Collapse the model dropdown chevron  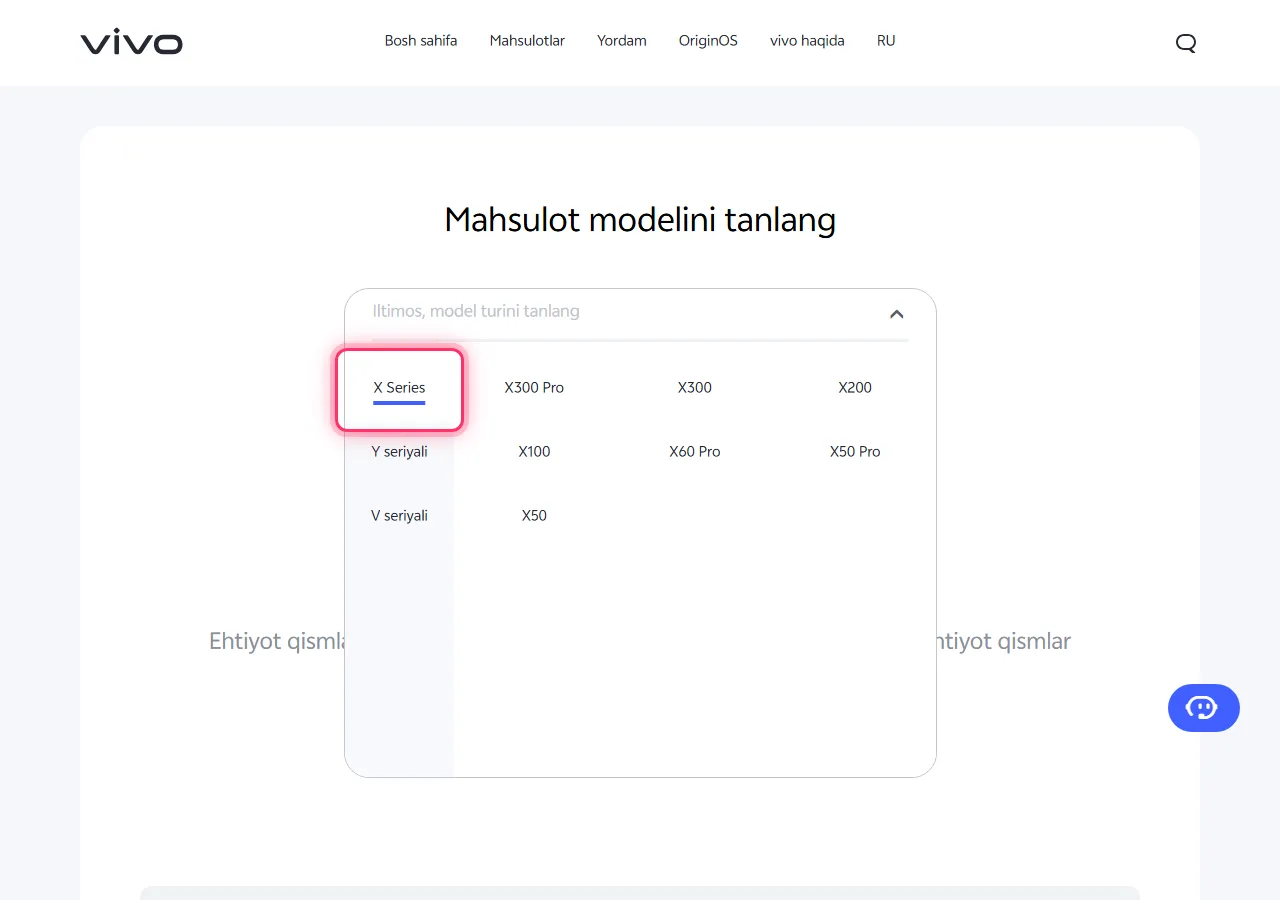[x=897, y=314]
